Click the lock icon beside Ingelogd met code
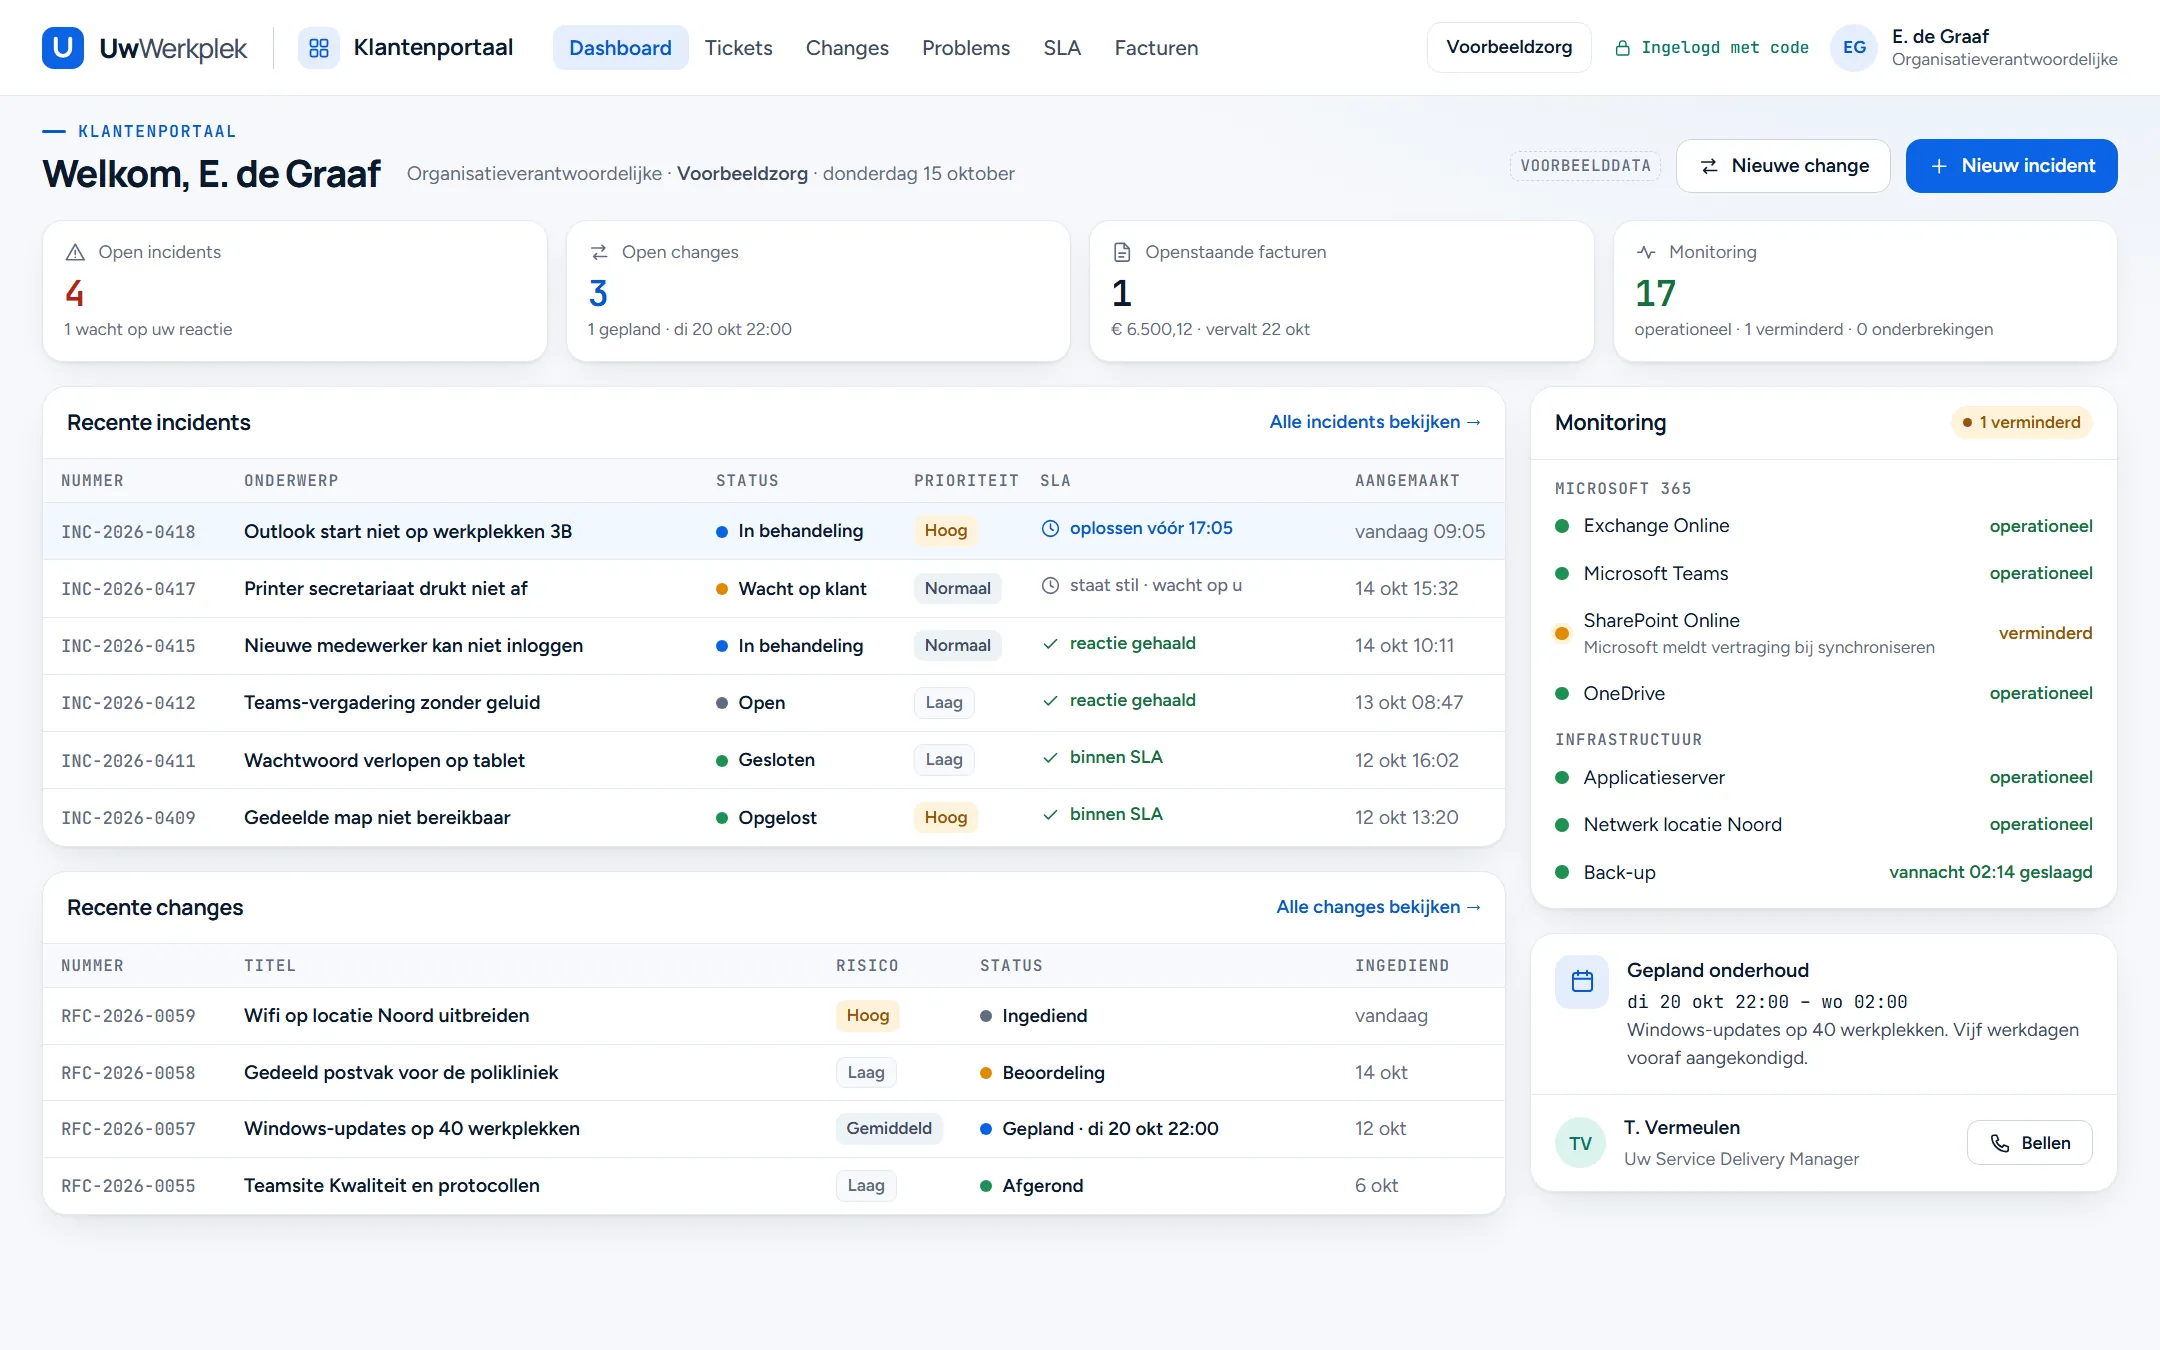Screen dimensions: 2160x1350 tap(1622, 48)
